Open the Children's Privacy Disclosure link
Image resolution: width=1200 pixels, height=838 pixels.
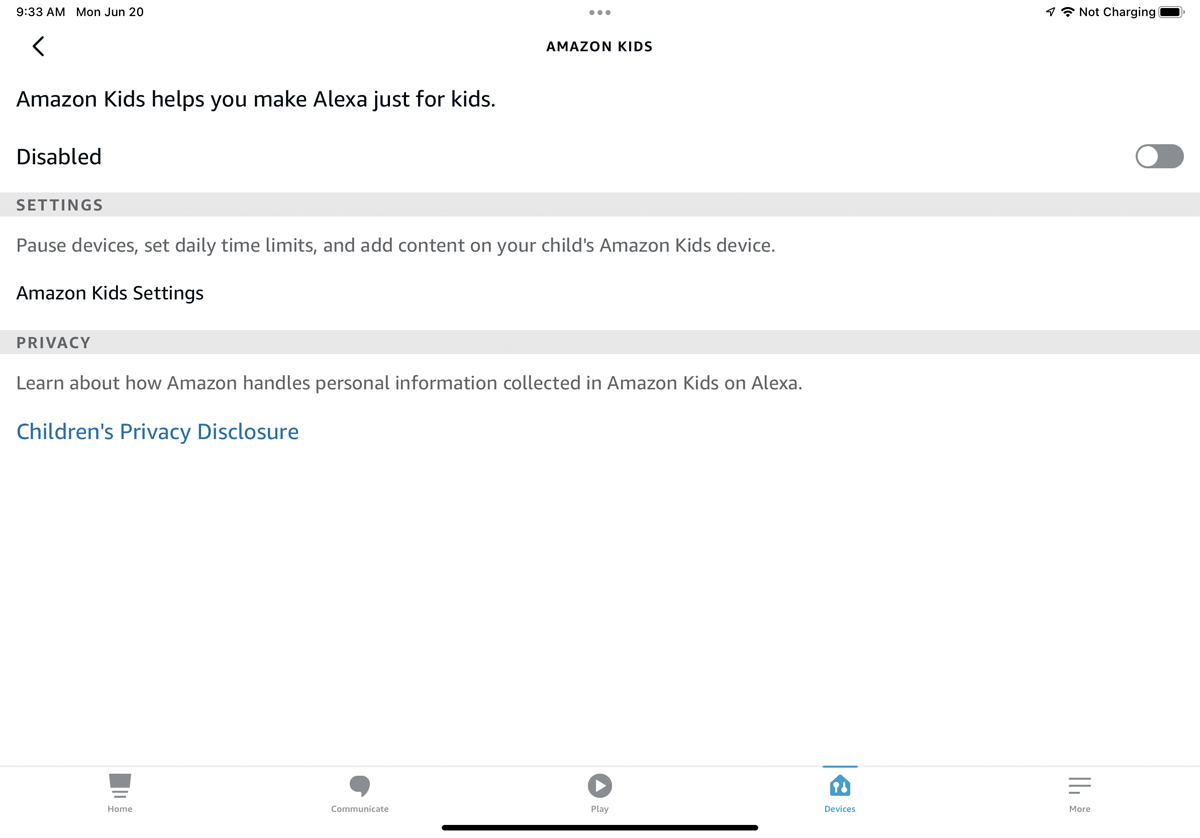coord(157,431)
